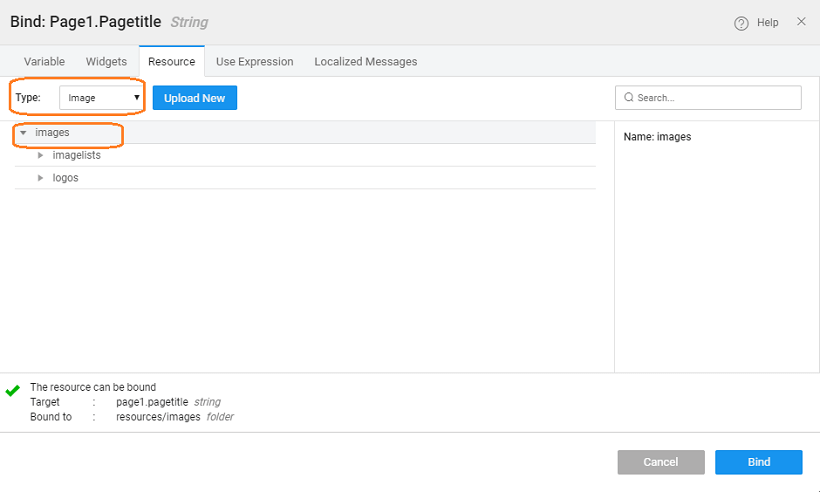This screenshot has height=492, width=820.
Task: Open the Localized Messages tab
Action: (x=365, y=61)
